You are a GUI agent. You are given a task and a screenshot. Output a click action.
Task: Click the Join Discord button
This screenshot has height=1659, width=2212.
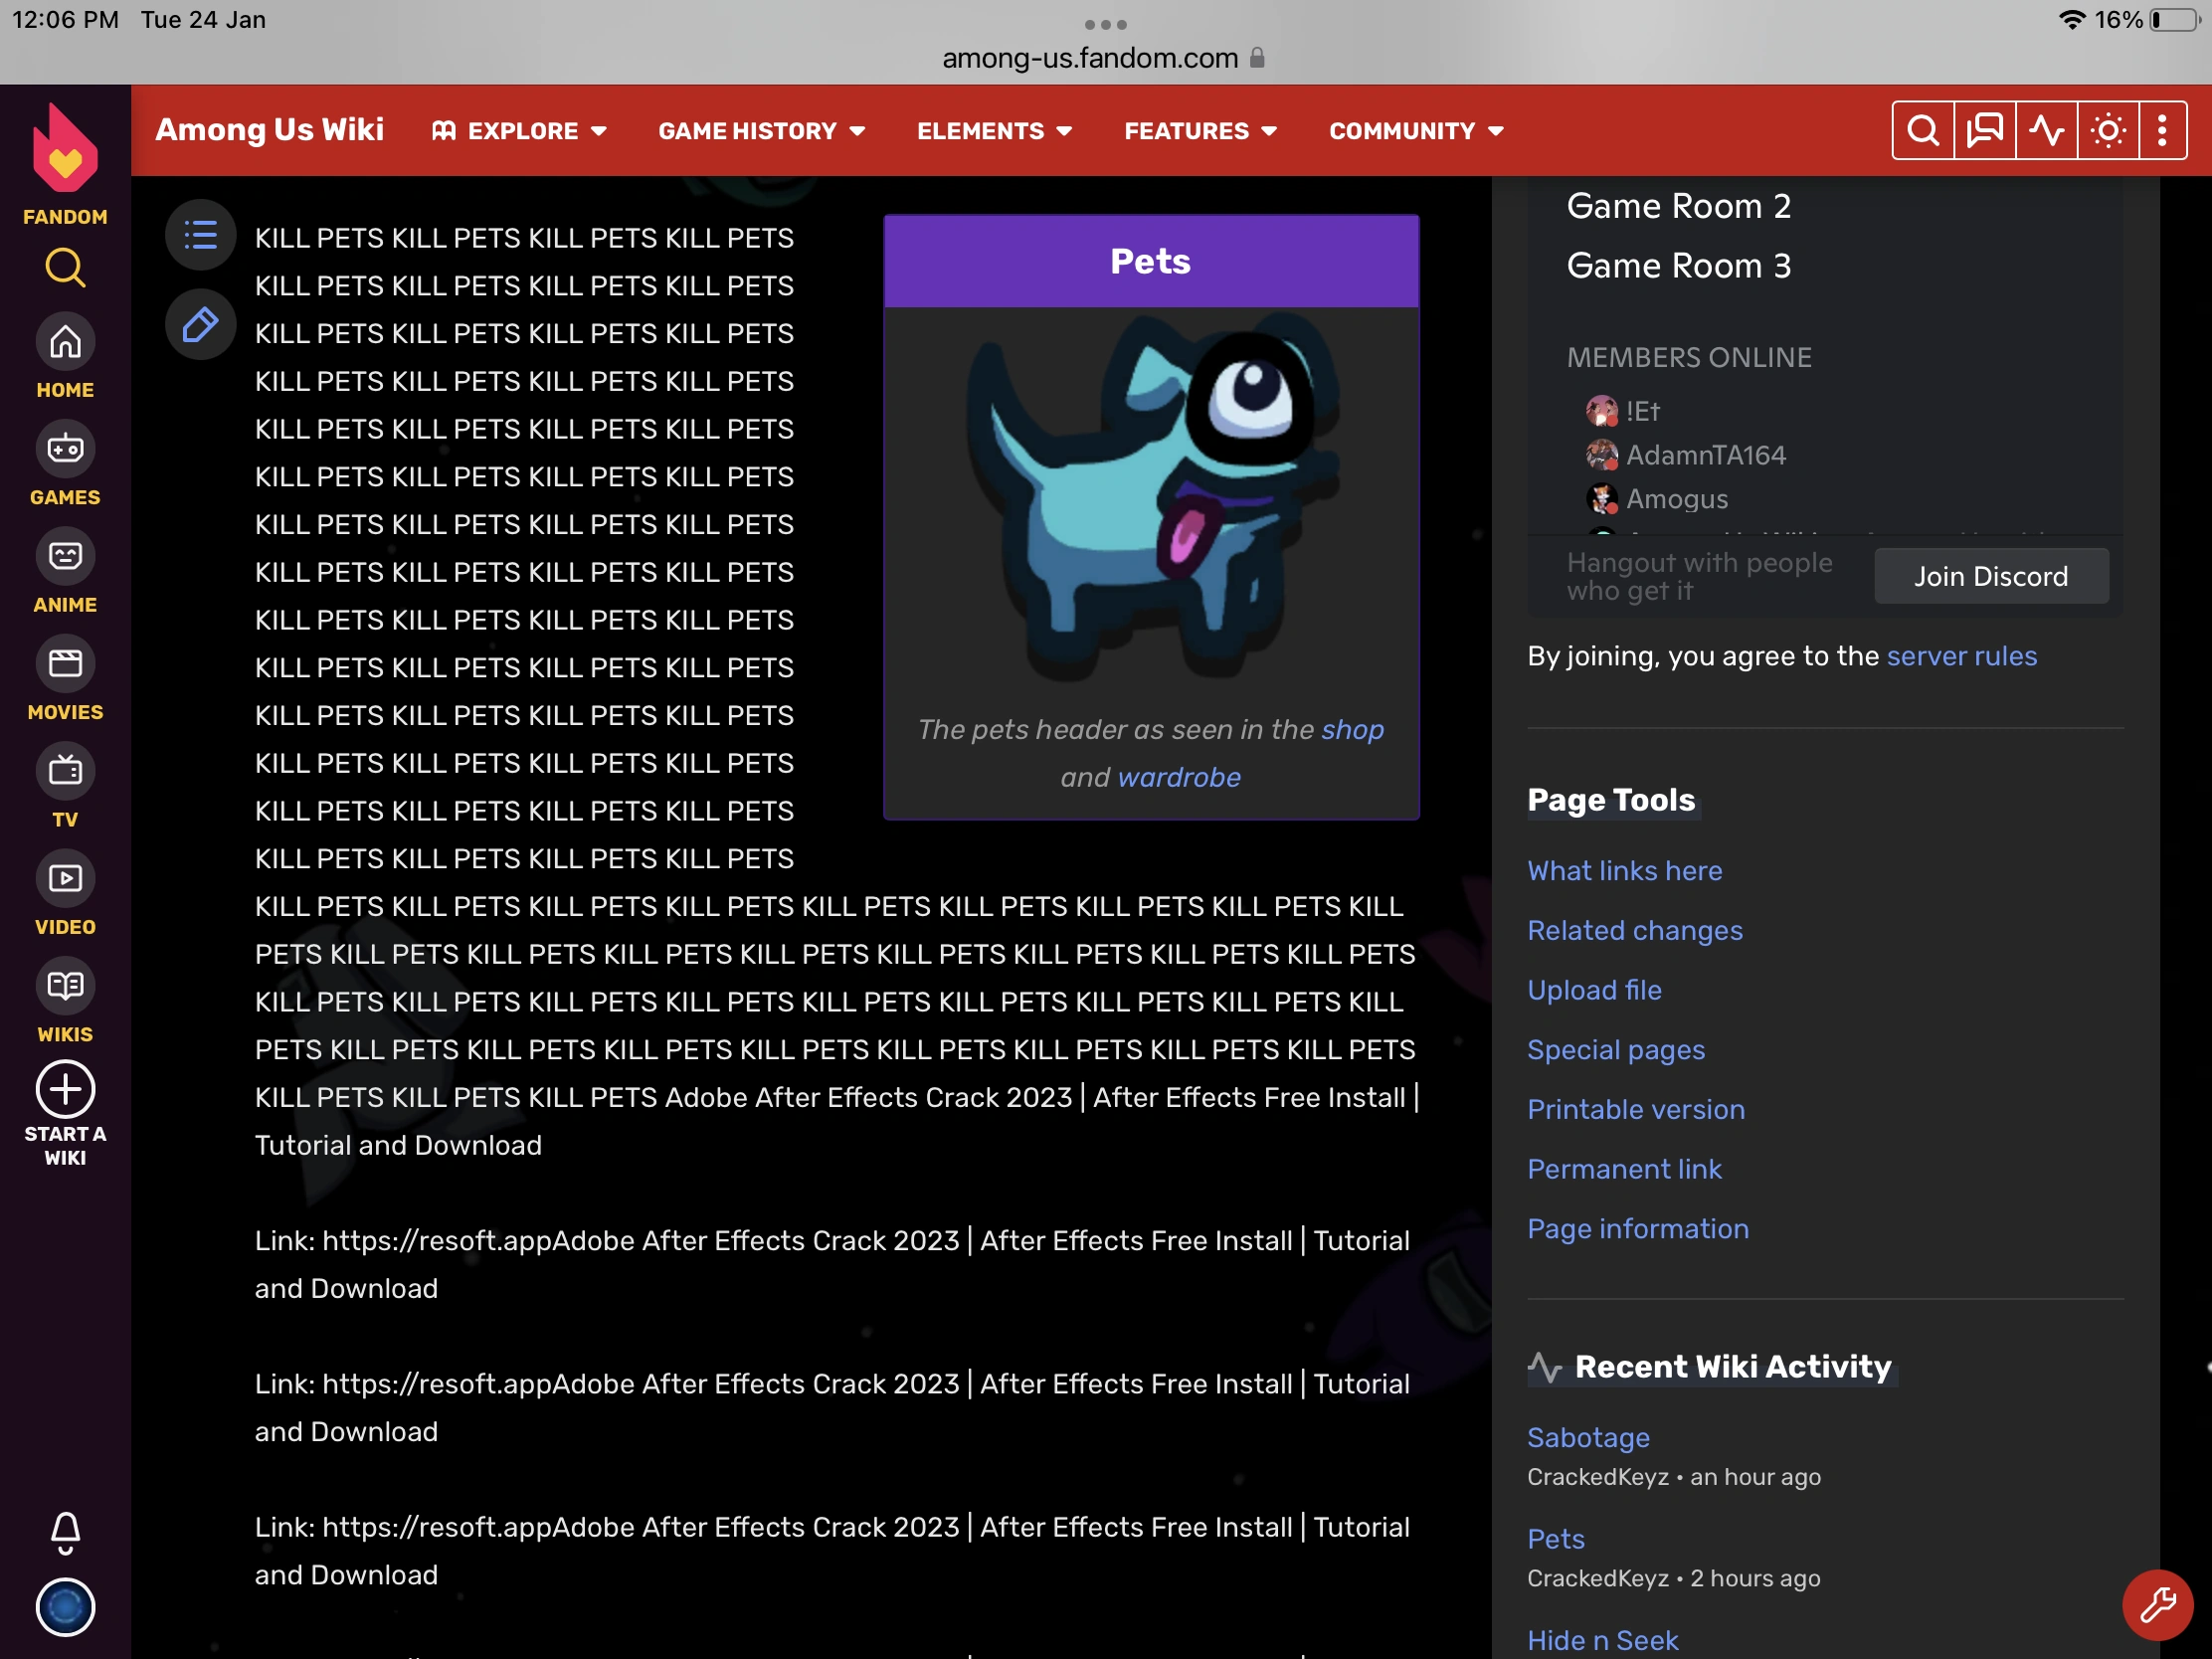tap(1990, 576)
